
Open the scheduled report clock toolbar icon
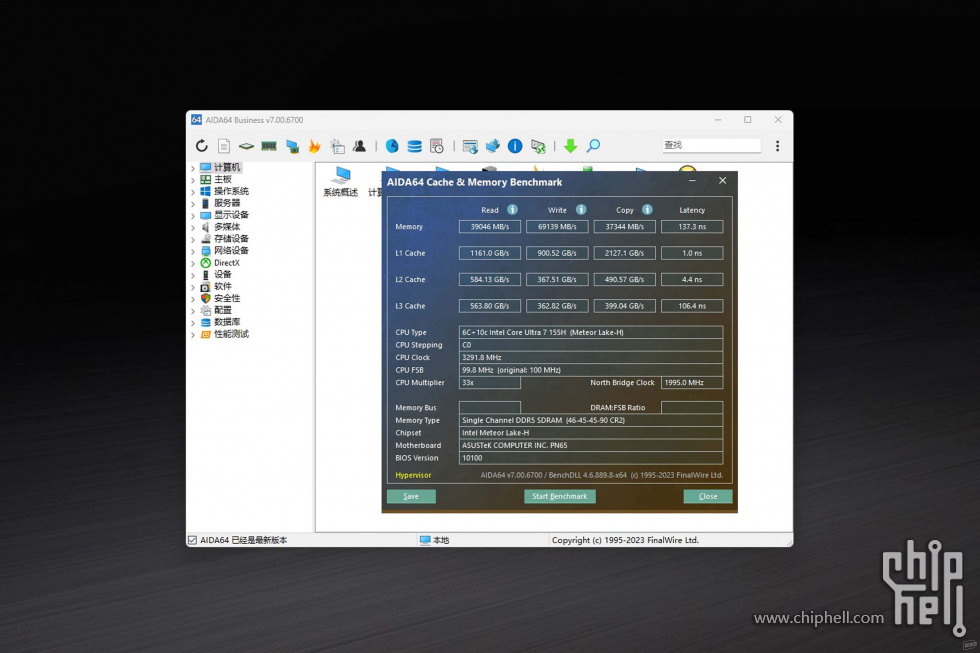437,146
